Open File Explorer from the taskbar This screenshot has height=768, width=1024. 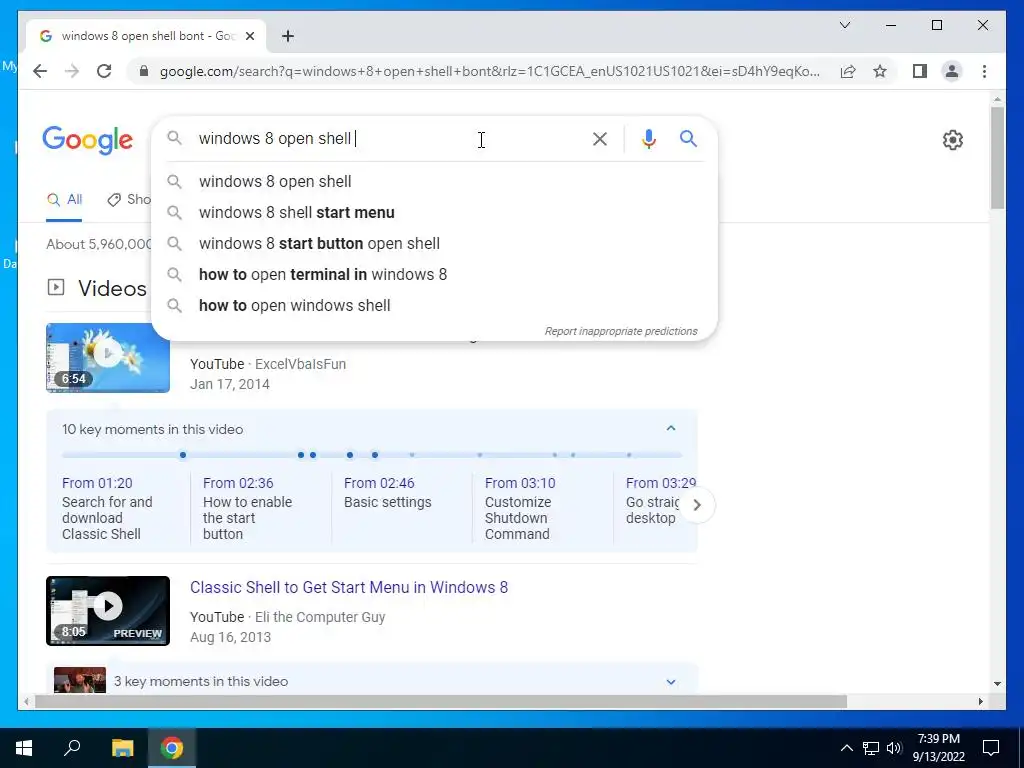click(122, 748)
